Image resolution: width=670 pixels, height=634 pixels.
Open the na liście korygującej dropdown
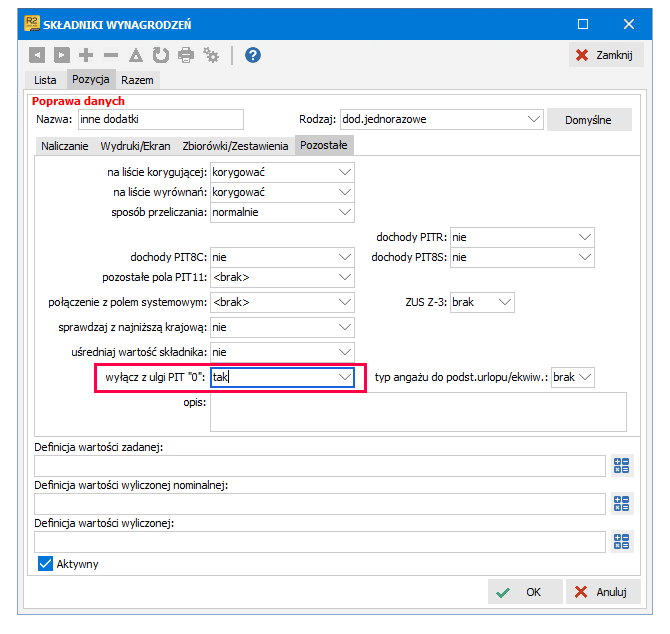(x=345, y=172)
